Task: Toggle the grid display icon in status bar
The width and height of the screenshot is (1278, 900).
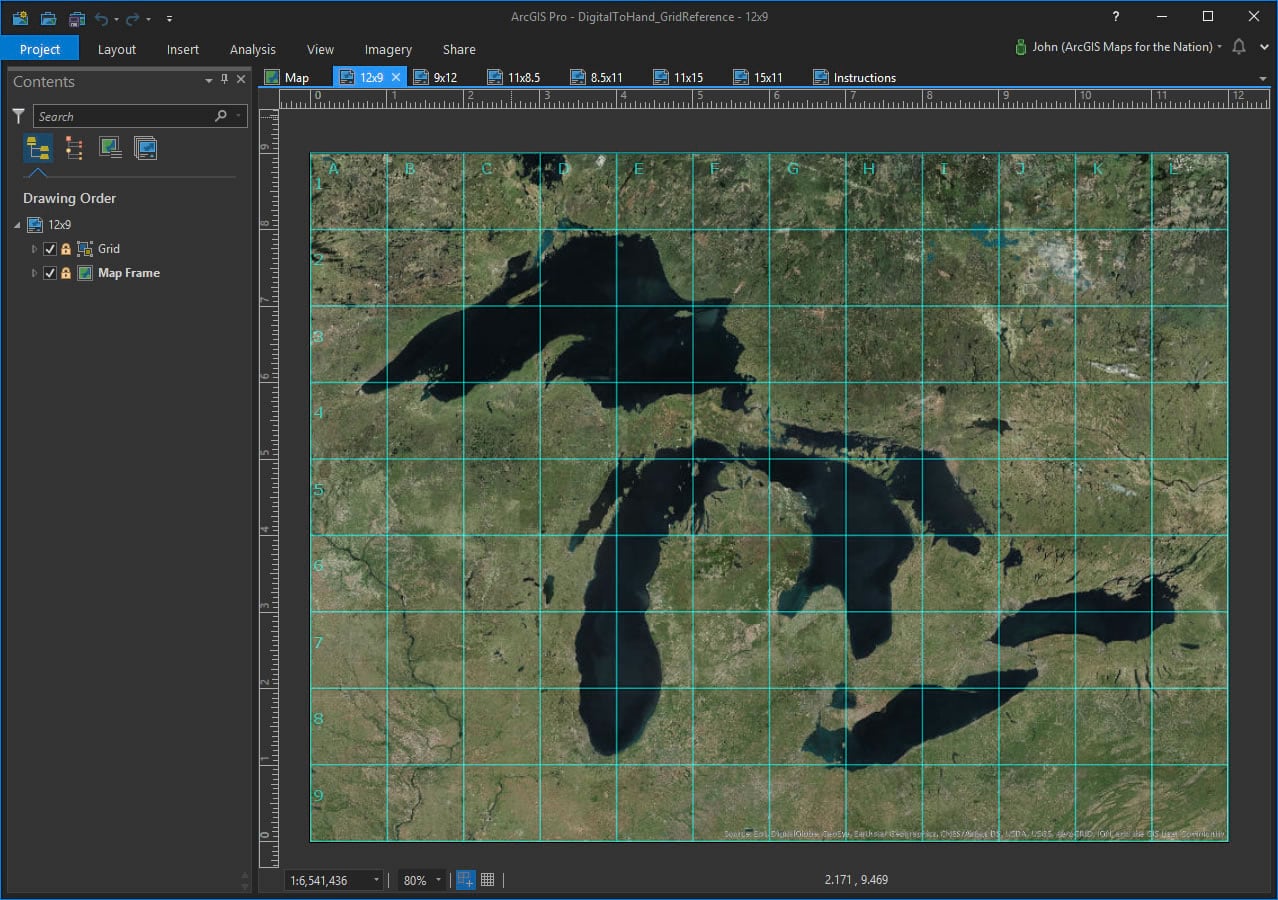Action: pyautogui.click(x=488, y=880)
